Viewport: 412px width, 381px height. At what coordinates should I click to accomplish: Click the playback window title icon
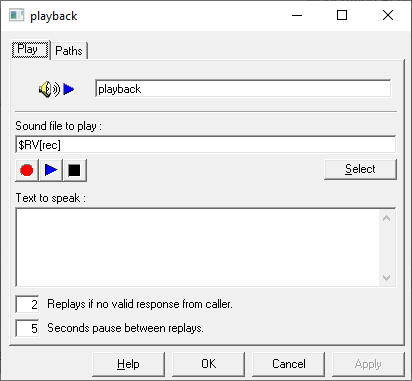coord(17,16)
